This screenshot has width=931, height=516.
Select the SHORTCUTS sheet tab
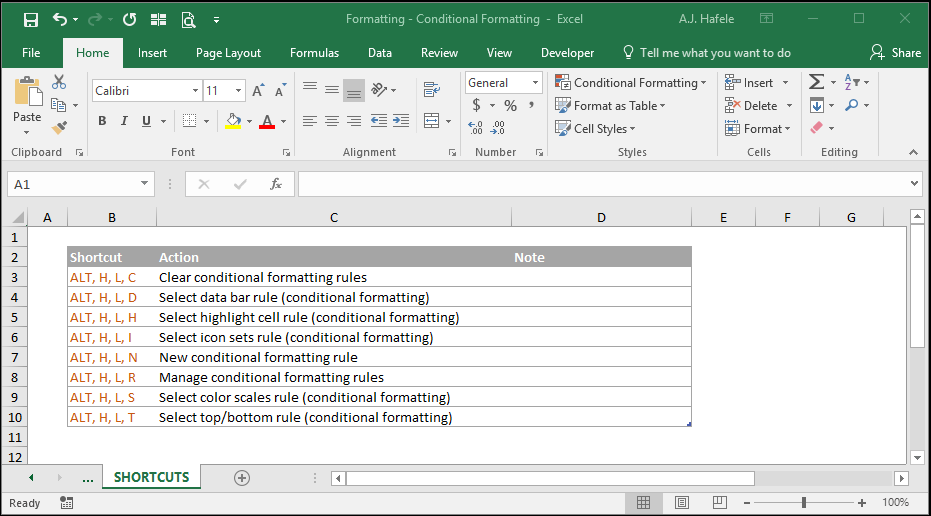[x=151, y=477]
